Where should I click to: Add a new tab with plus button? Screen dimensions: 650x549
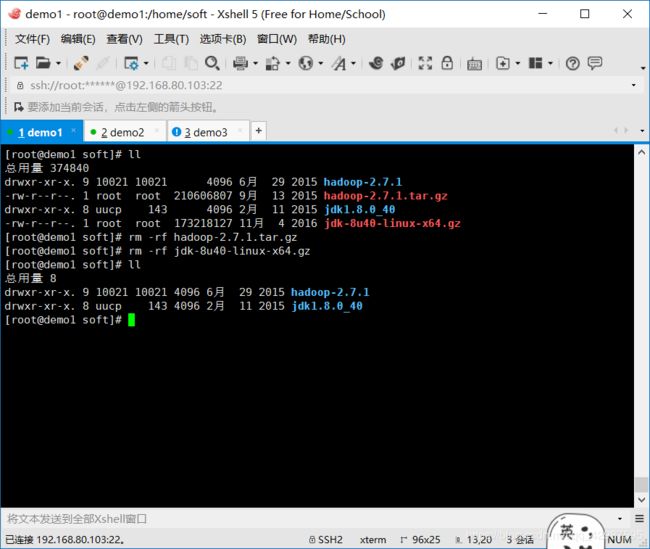coord(259,131)
